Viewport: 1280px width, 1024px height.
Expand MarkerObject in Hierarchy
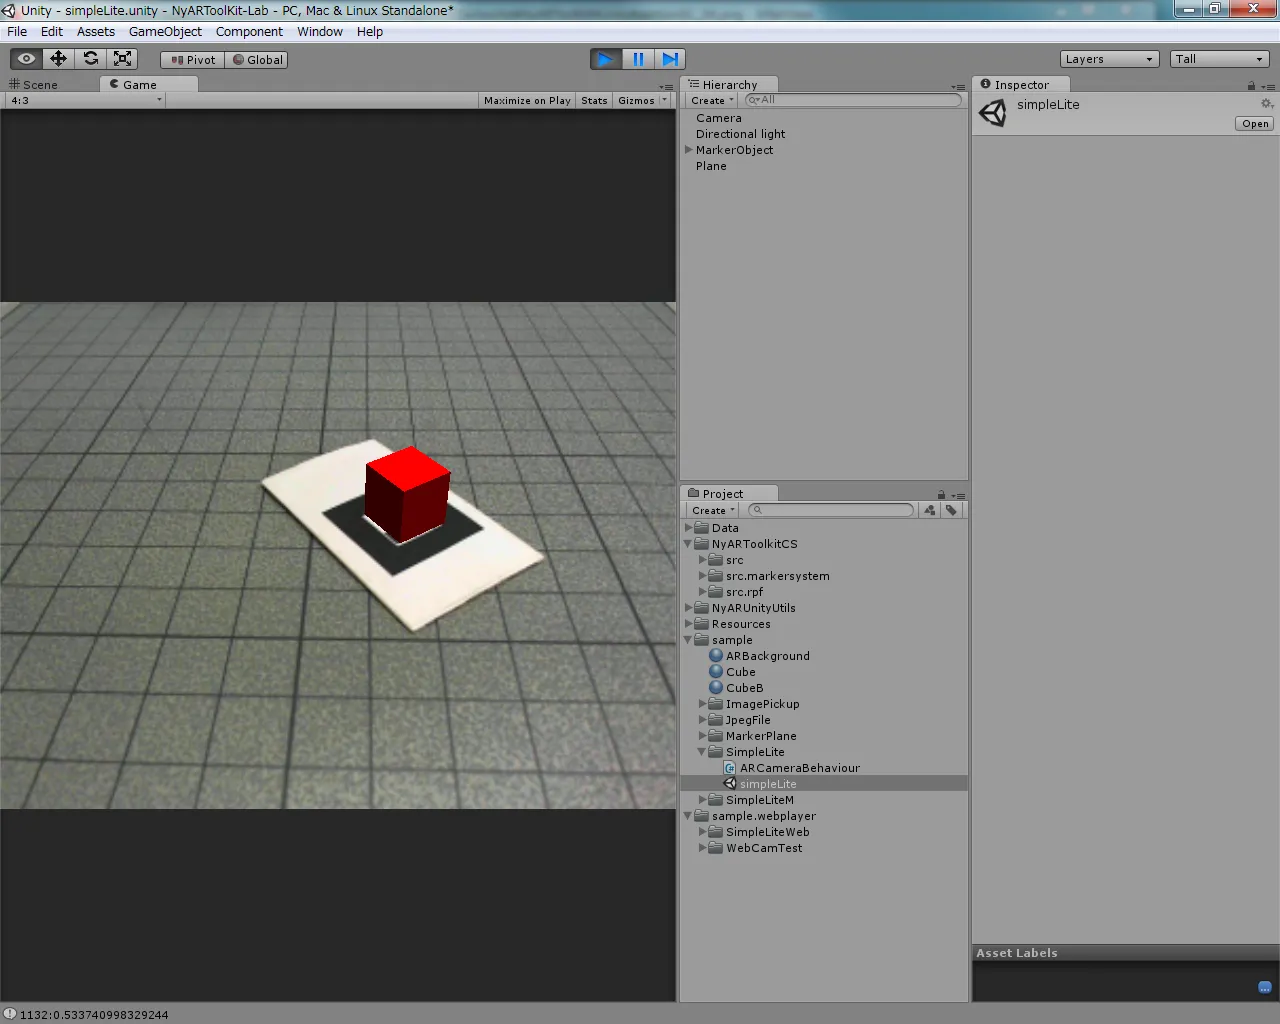click(689, 150)
